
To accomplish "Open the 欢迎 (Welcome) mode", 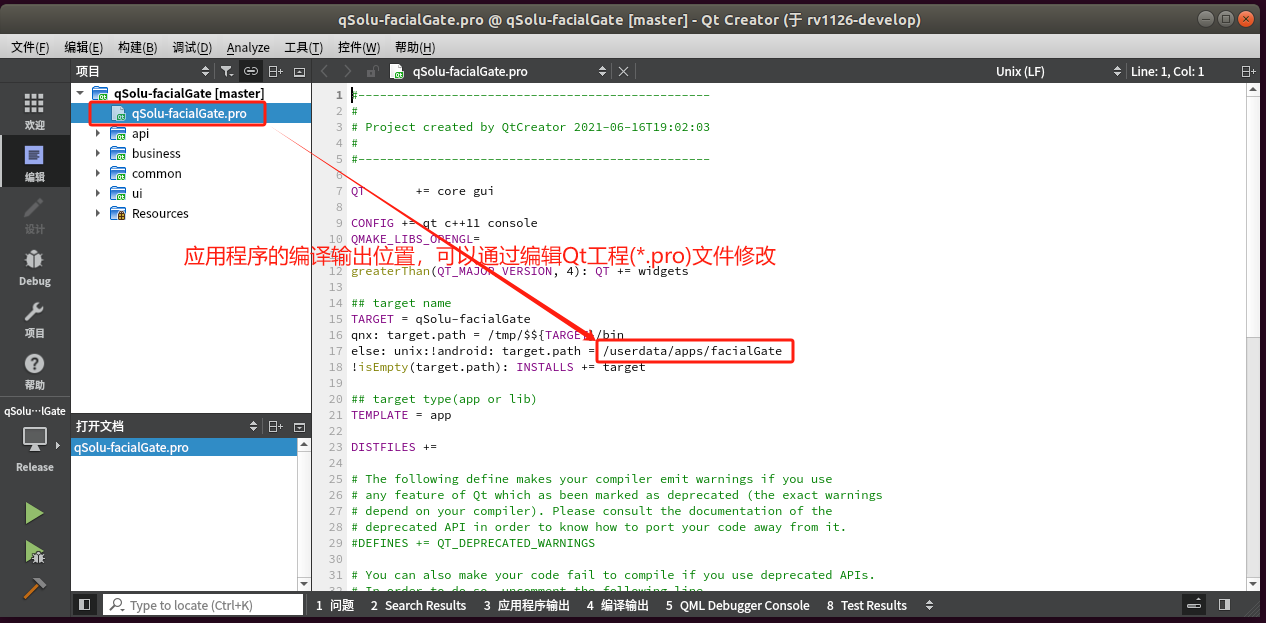I will point(34,111).
